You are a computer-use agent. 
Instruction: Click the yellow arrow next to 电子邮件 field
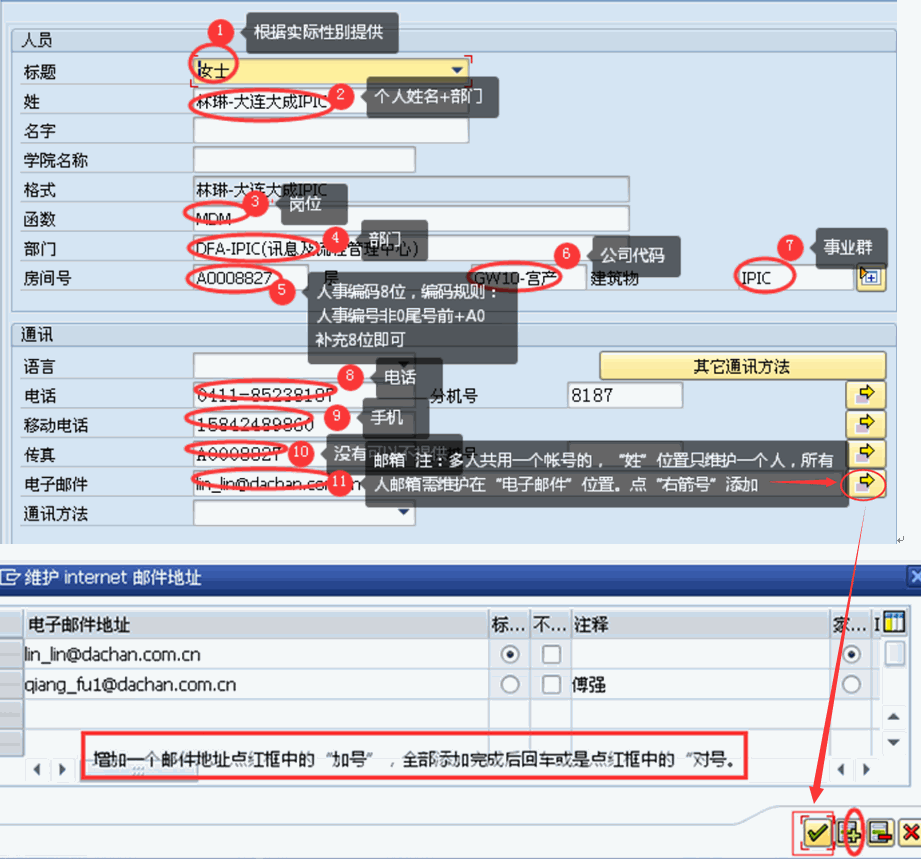tap(865, 483)
